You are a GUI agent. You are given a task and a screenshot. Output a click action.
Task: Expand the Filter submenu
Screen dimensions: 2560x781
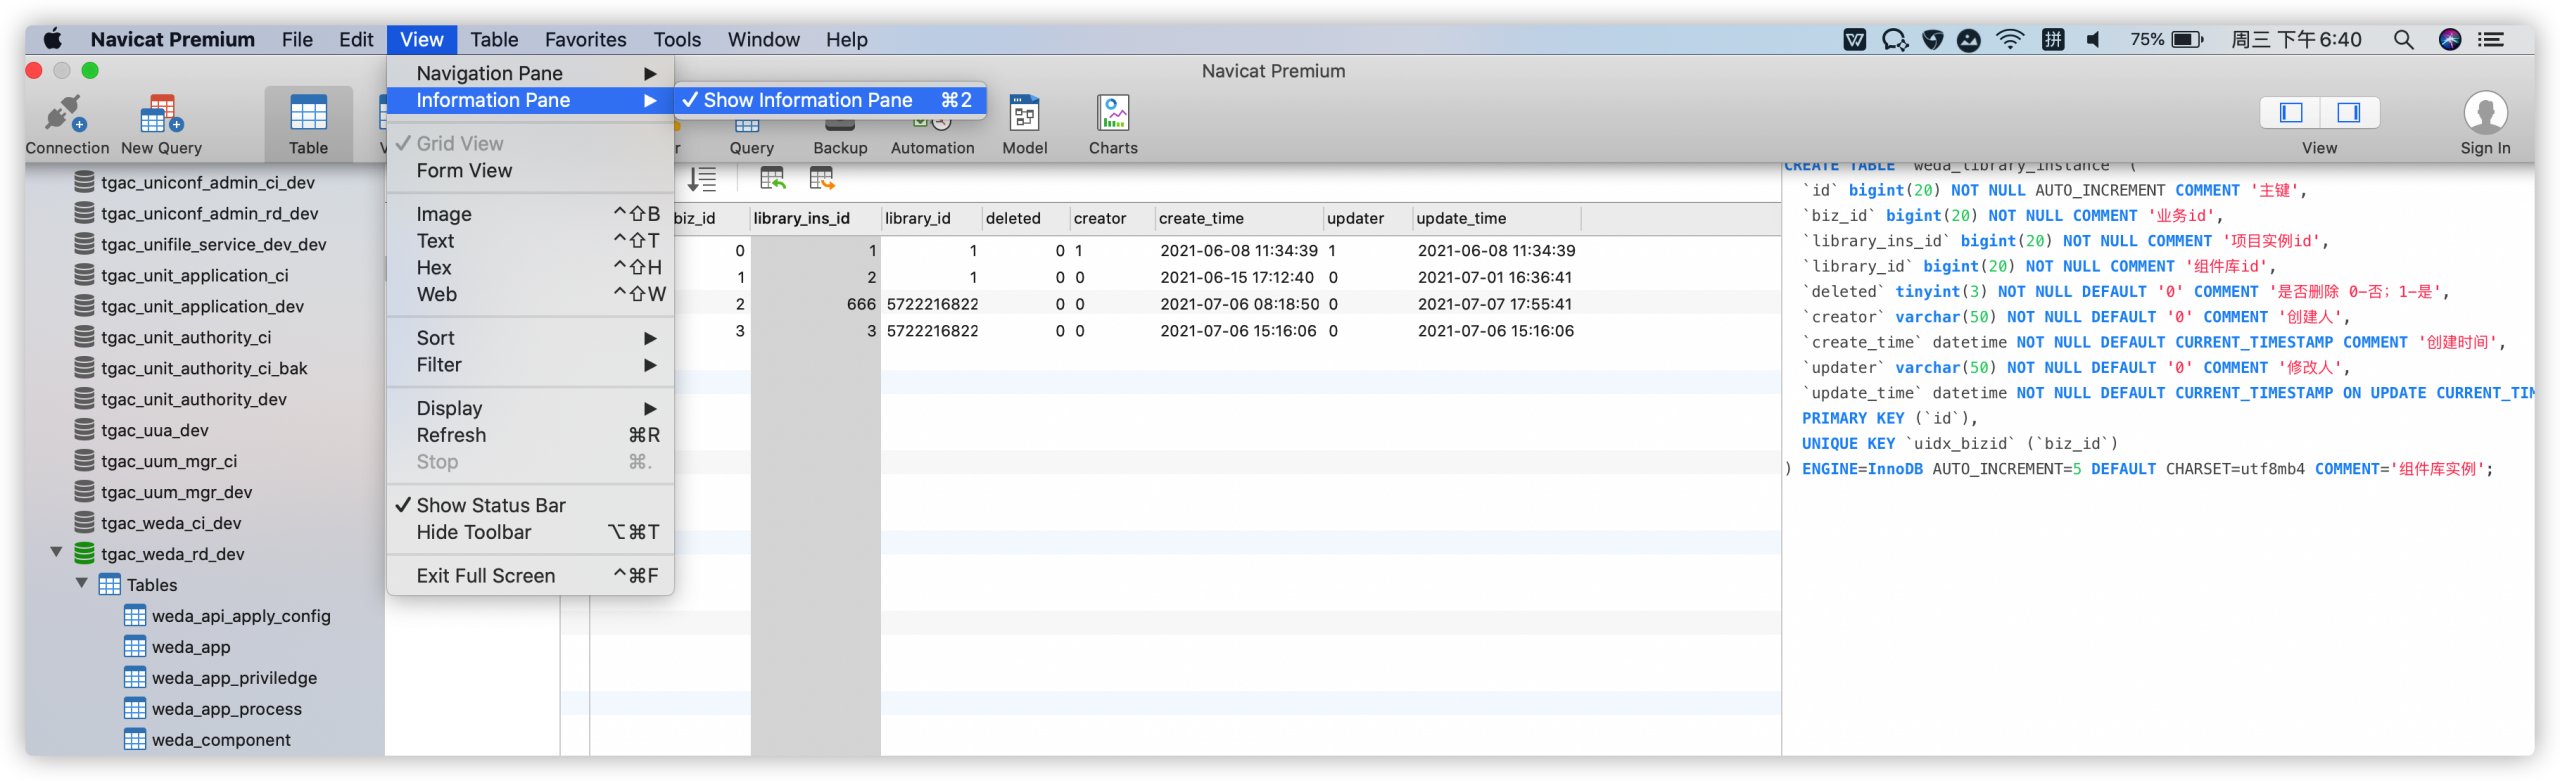(530, 365)
